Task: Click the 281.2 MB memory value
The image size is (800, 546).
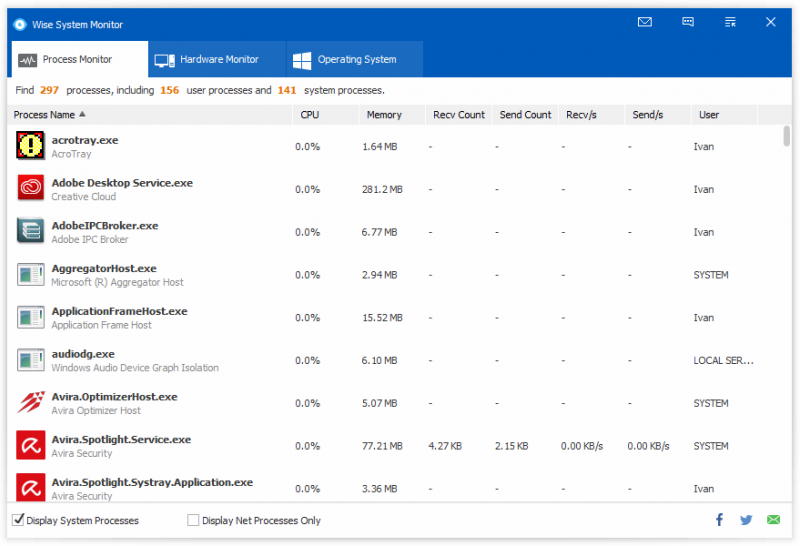Action: pyautogui.click(x=382, y=189)
